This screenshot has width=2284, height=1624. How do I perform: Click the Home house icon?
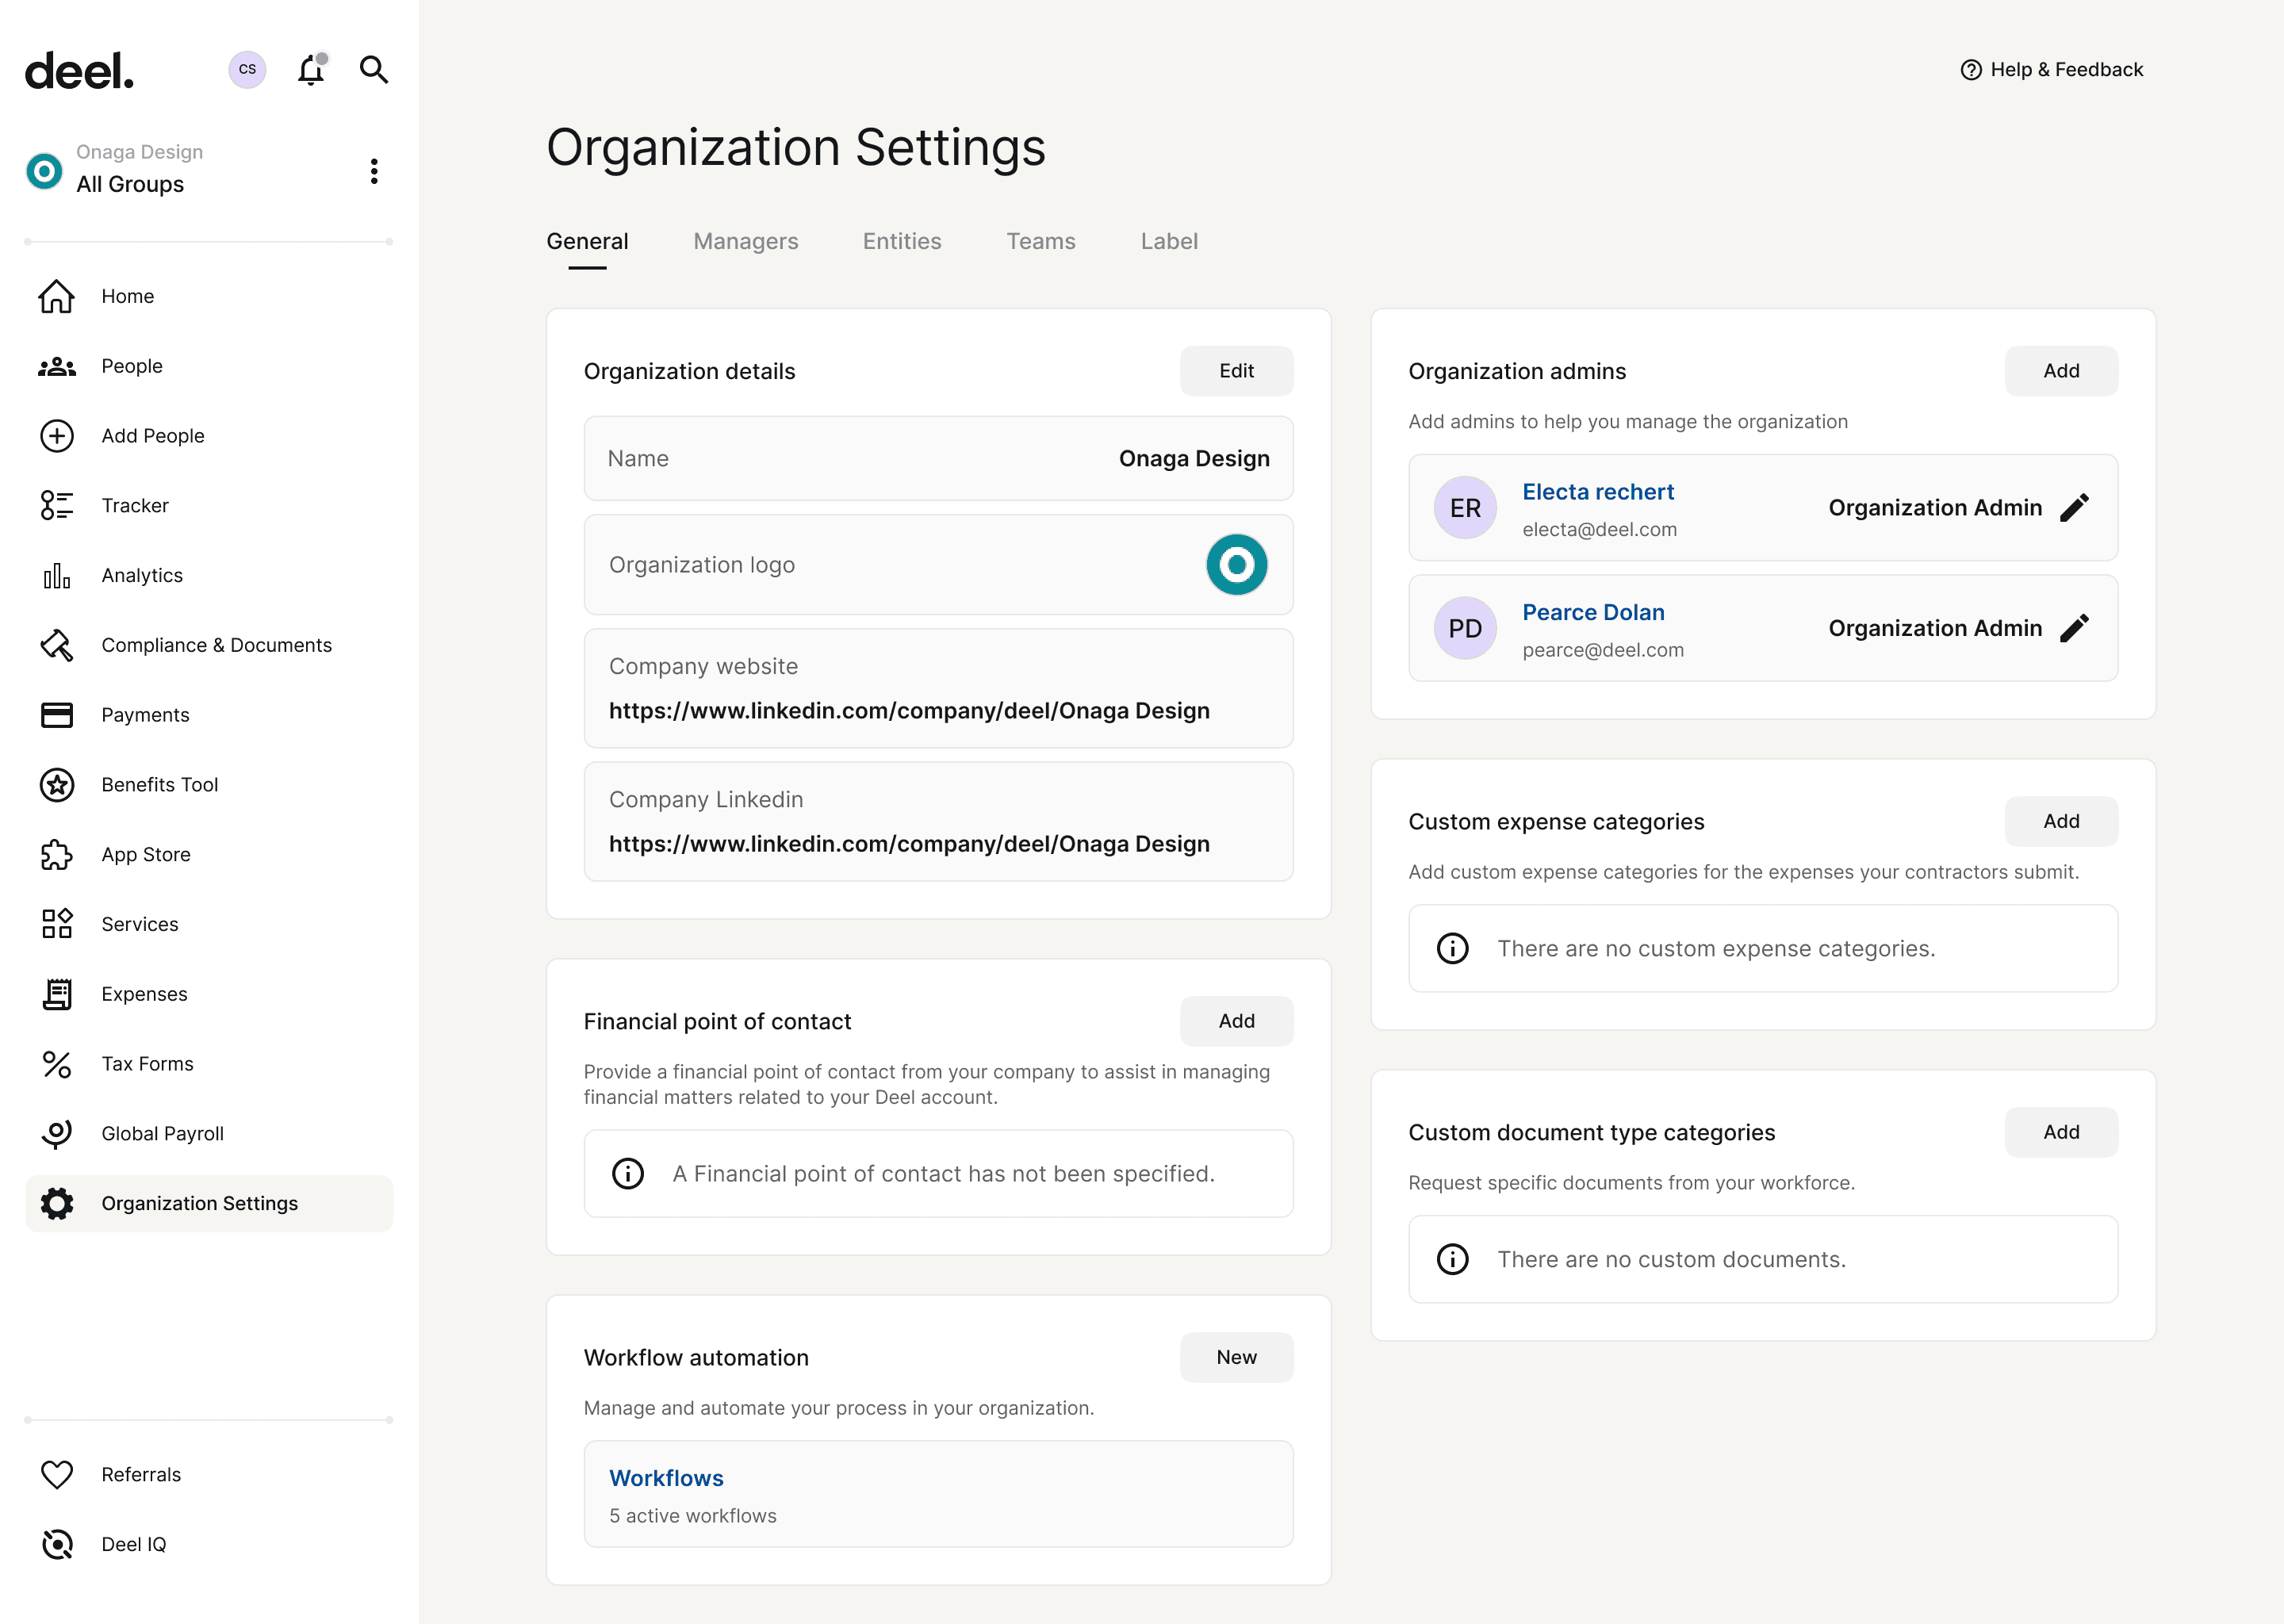(57, 296)
